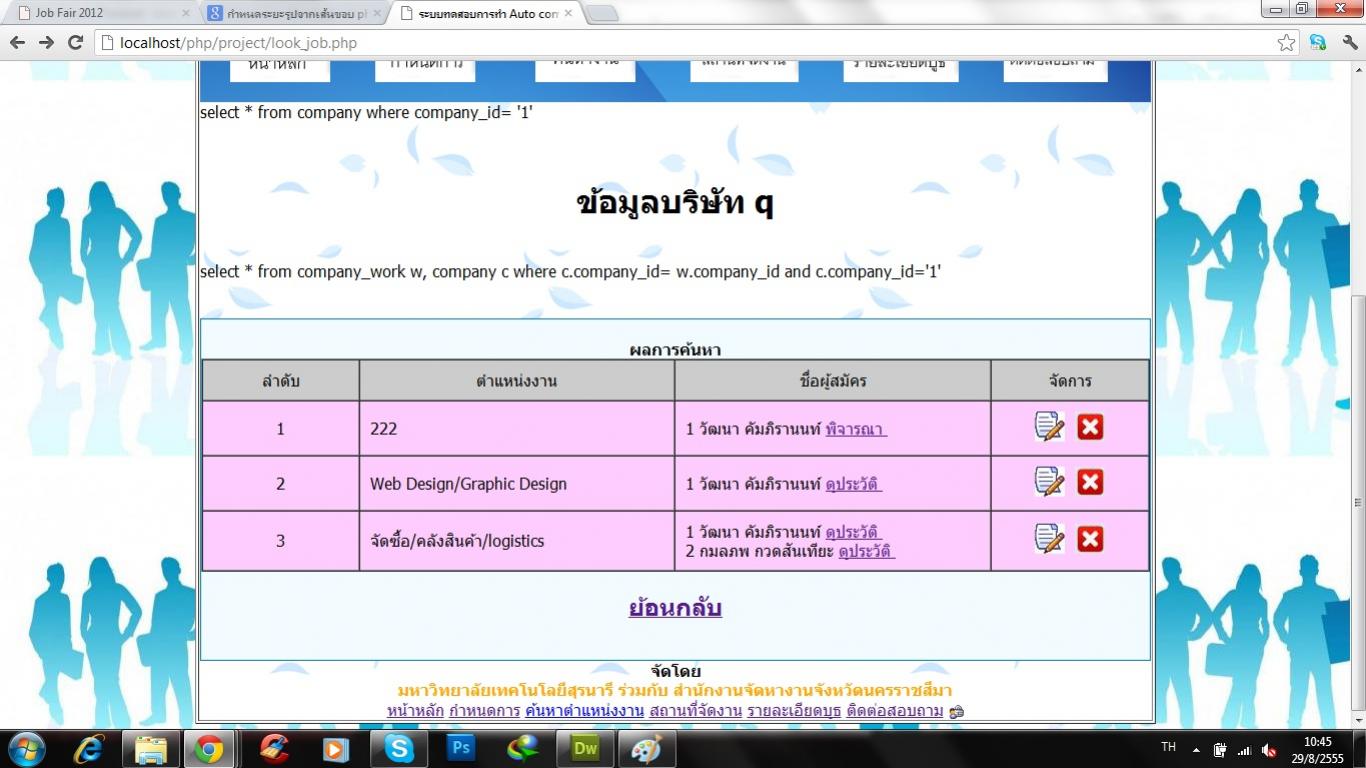
Task: Delete the Web Design/Graphic Design row
Action: [1090, 482]
